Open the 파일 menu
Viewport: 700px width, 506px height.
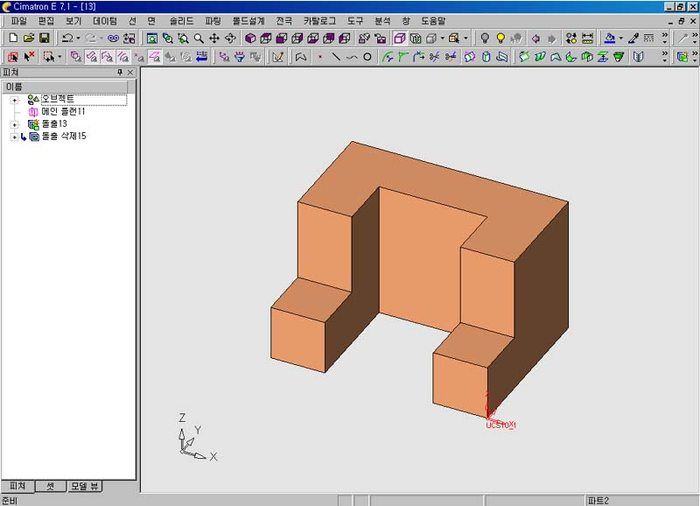[19, 21]
